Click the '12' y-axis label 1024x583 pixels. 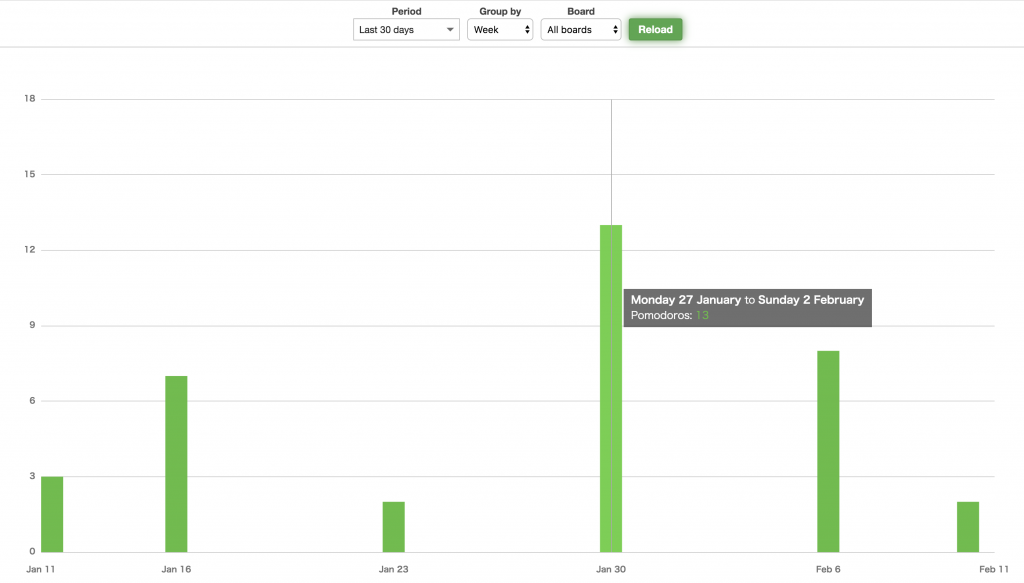[x=30, y=249]
